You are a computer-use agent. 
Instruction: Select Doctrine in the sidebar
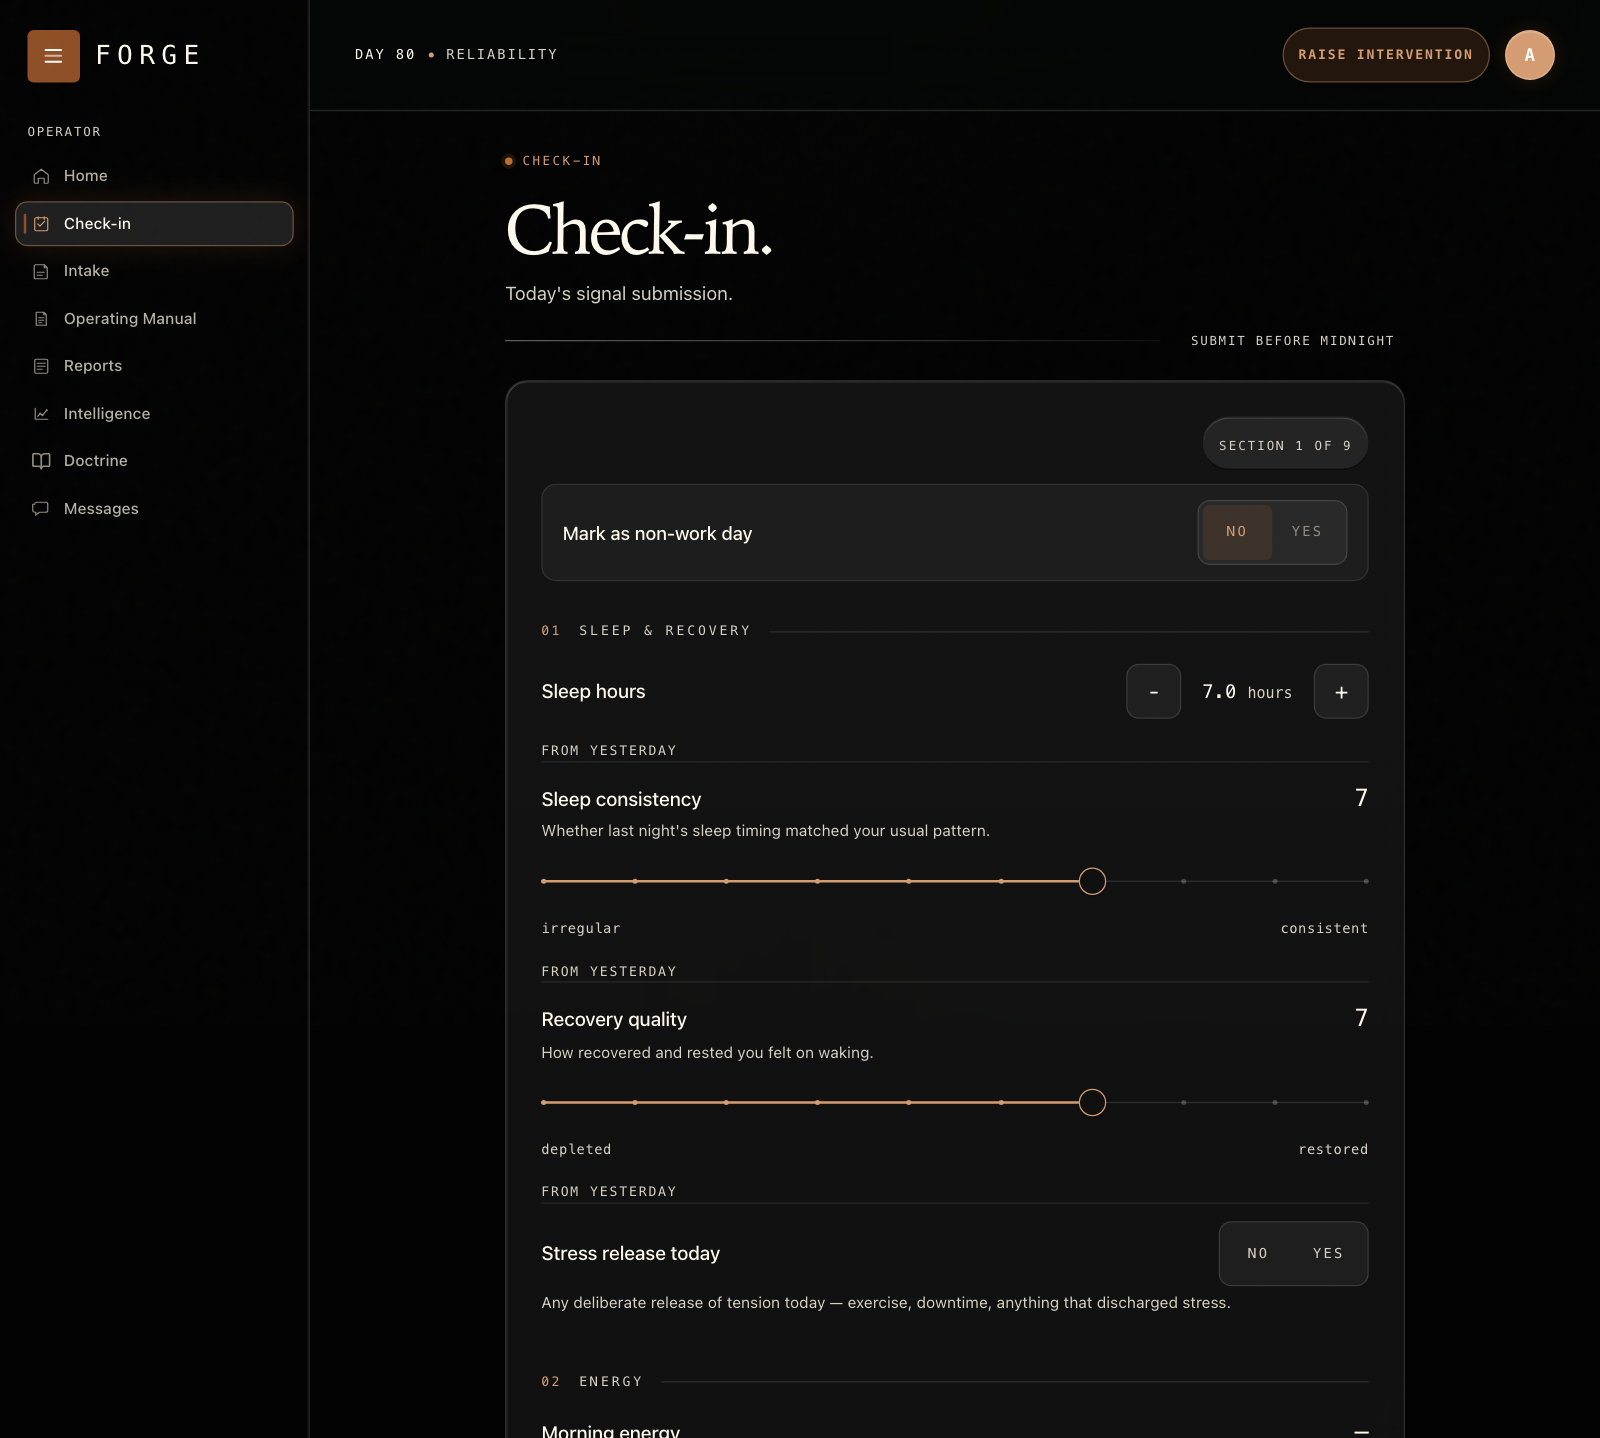tap(154, 461)
